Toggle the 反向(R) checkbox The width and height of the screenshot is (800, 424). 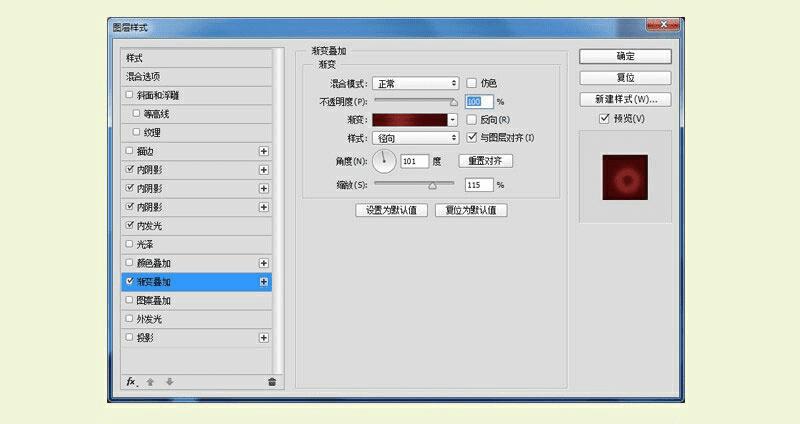471,119
